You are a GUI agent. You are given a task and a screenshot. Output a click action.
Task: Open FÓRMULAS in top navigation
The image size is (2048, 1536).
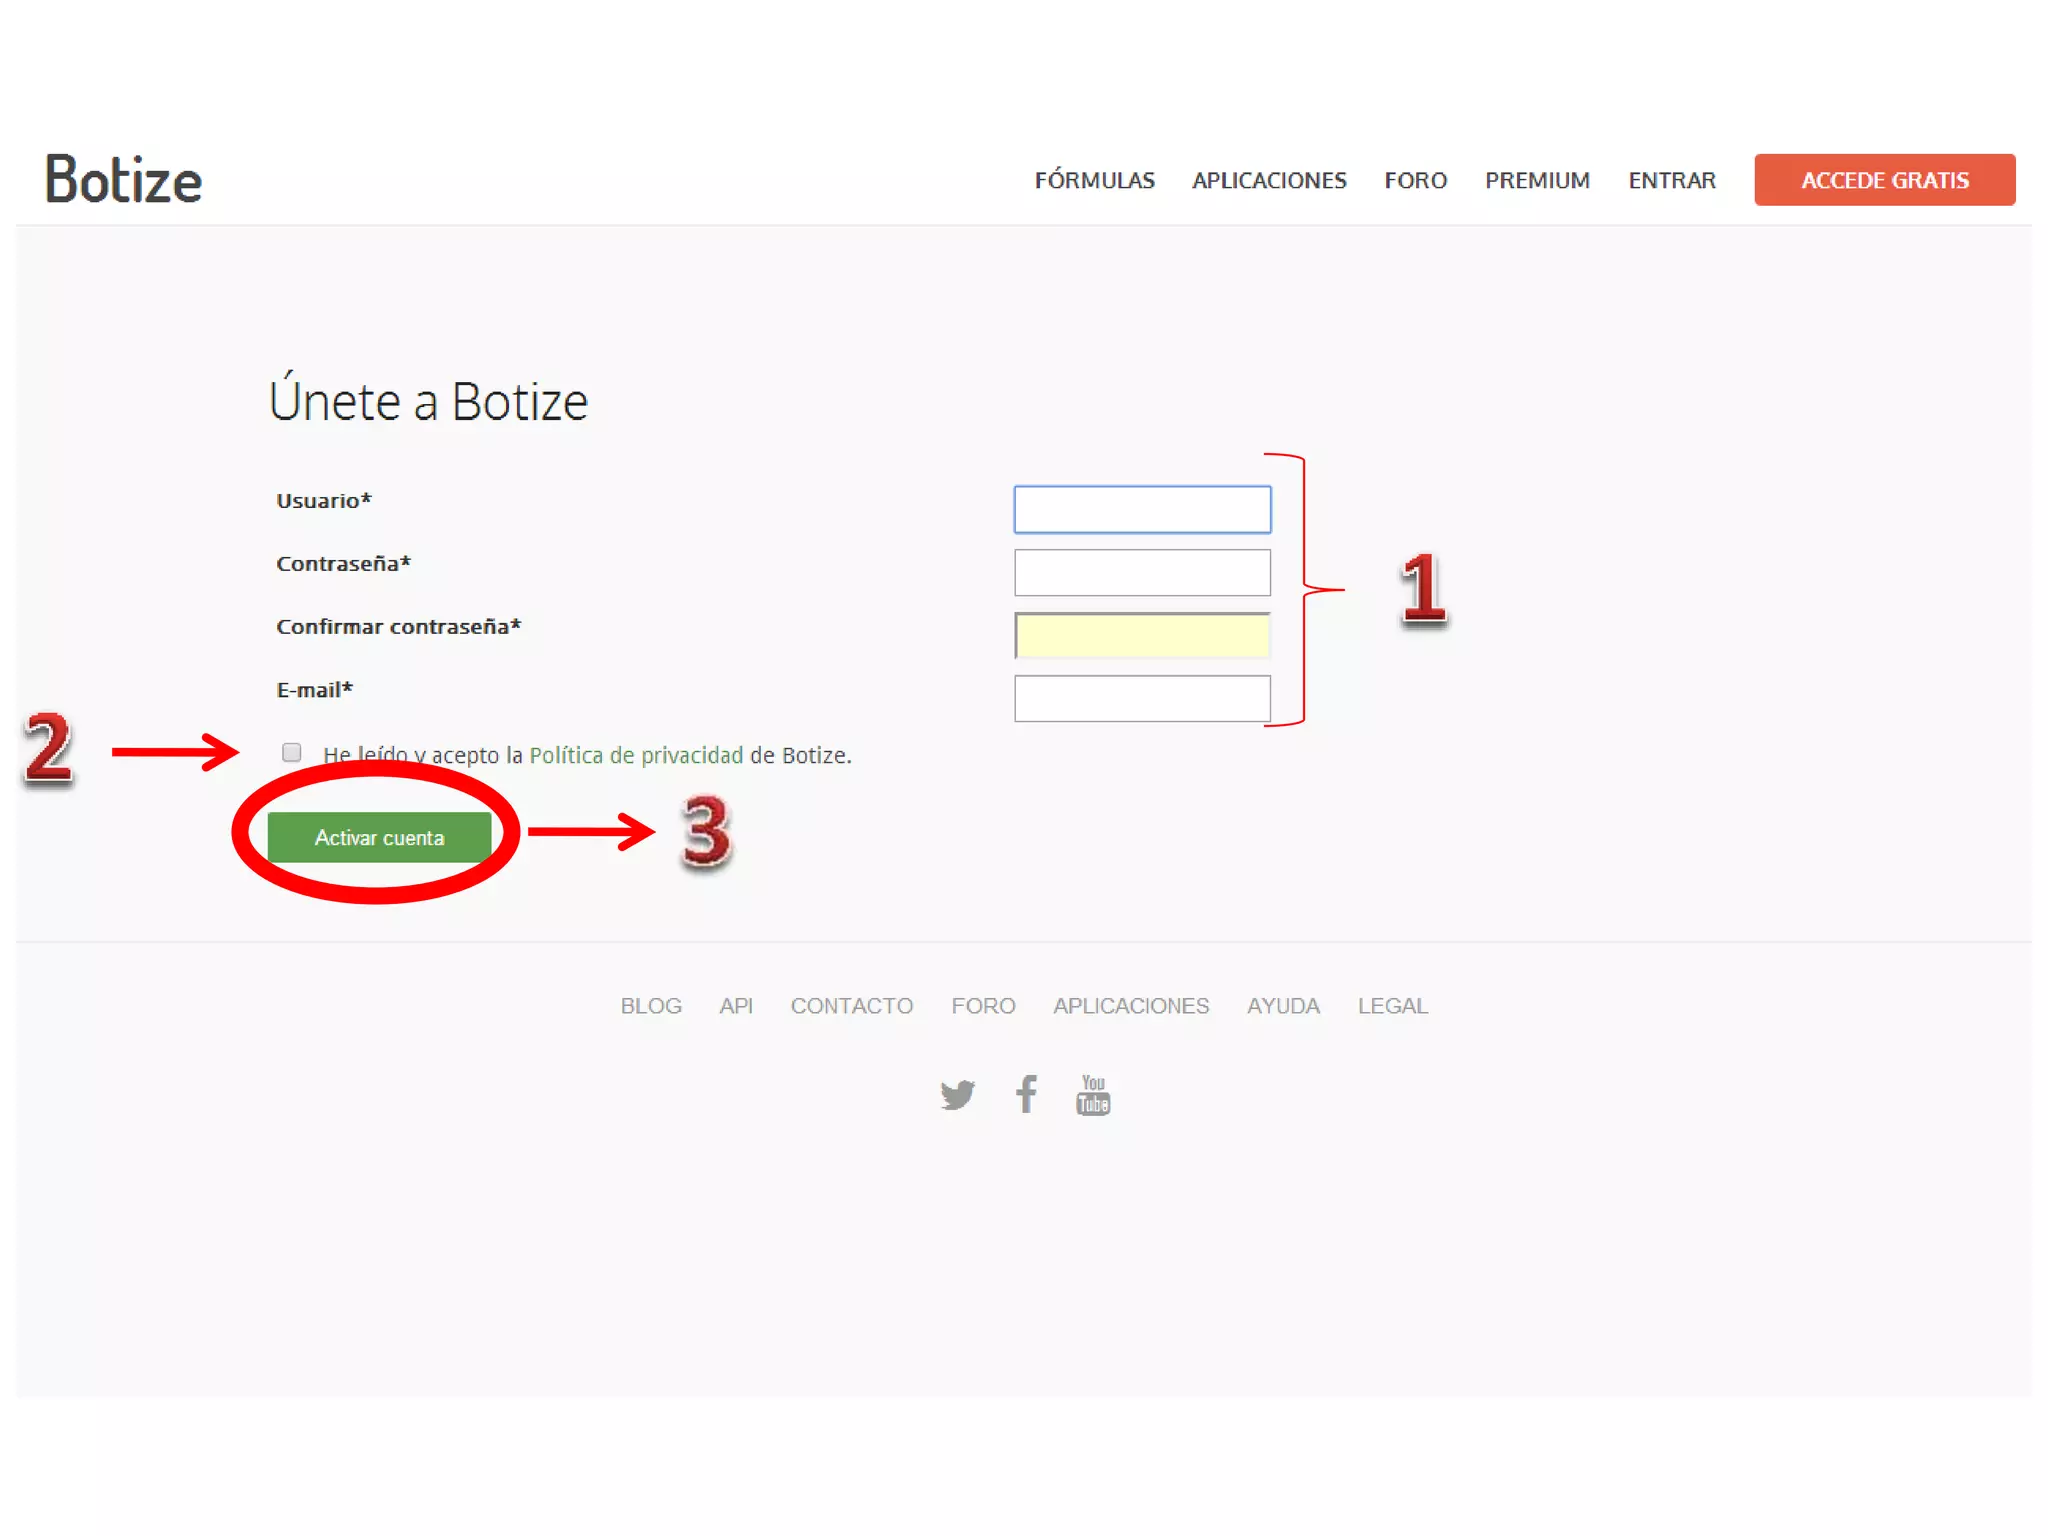click(x=1094, y=181)
